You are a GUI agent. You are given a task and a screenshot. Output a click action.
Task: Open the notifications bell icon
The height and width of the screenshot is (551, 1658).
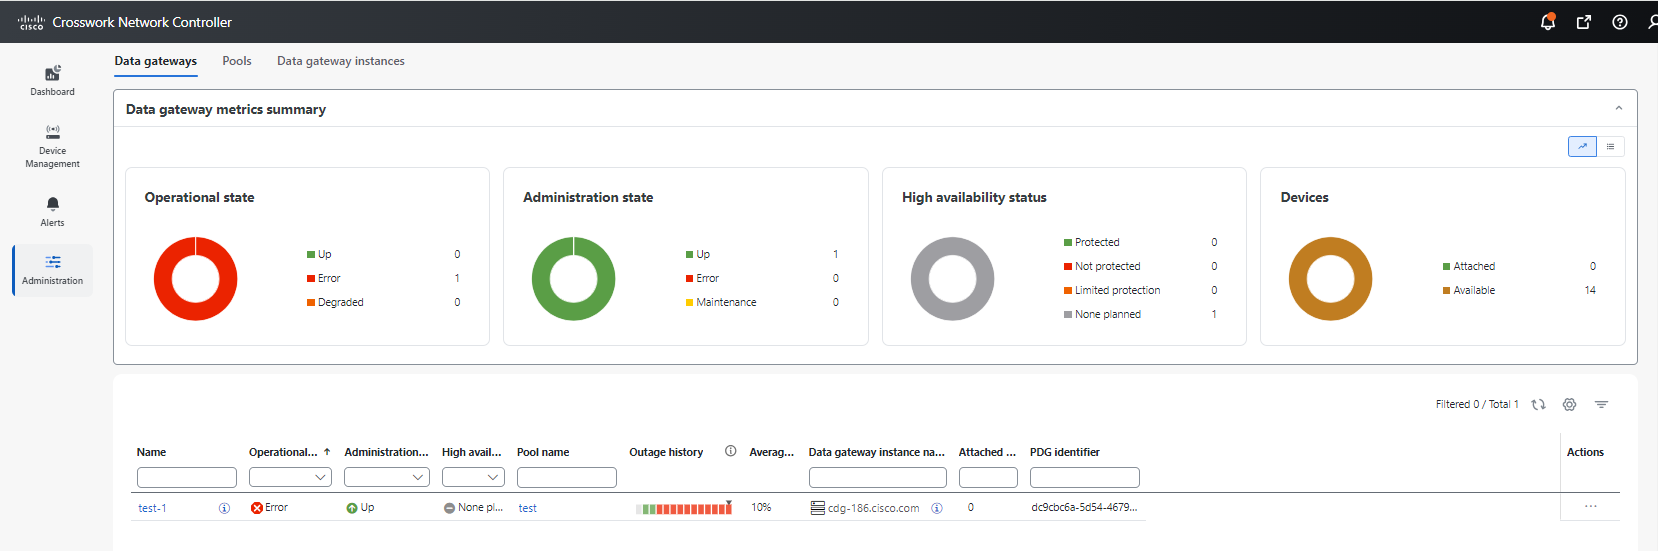pyautogui.click(x=1548, y=22)
